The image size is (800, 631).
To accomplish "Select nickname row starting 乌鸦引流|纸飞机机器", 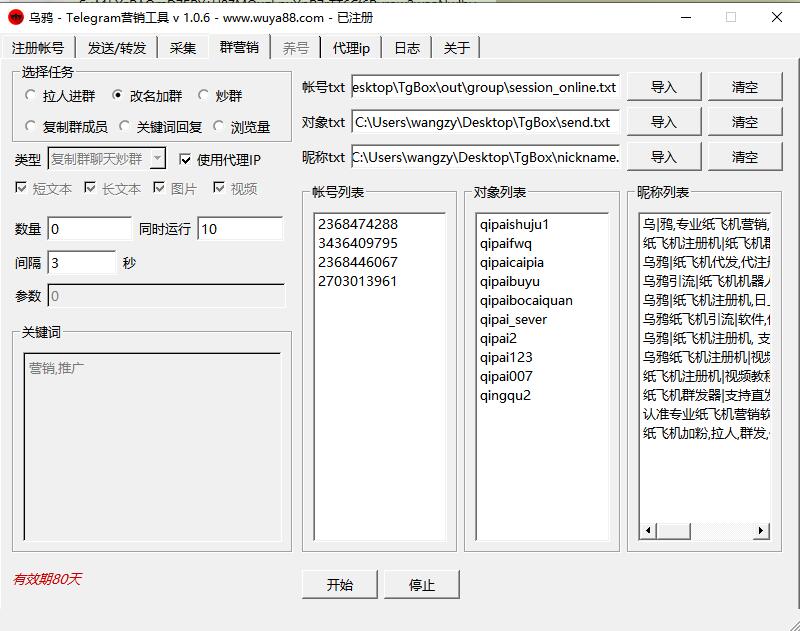I will point(706,281).
